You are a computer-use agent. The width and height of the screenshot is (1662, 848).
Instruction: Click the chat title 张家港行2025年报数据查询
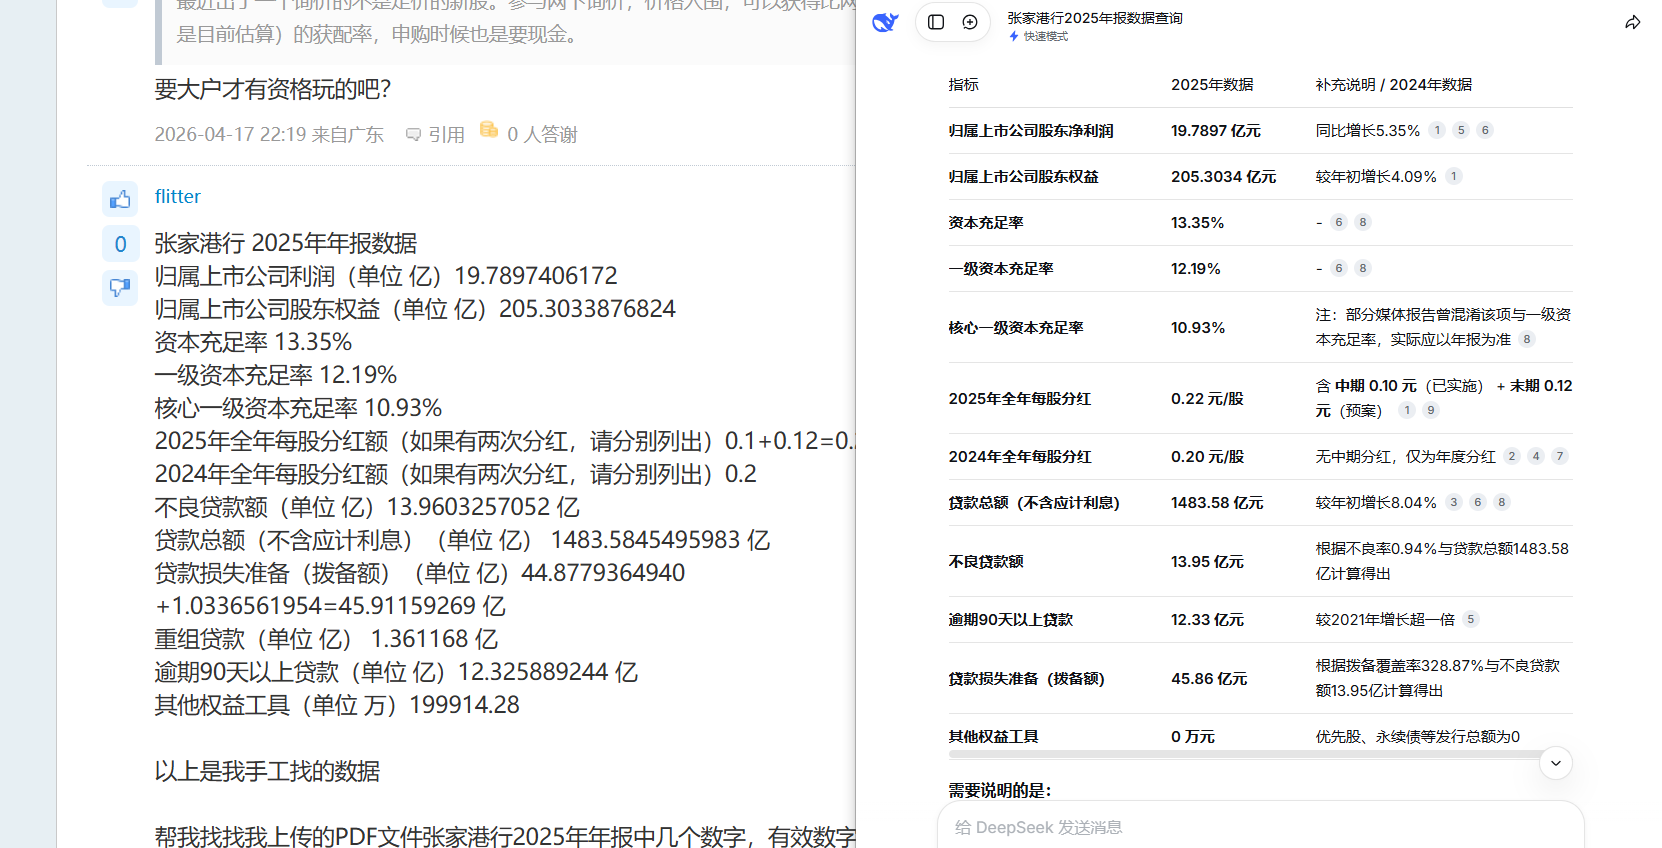(x=1094, y=18)
